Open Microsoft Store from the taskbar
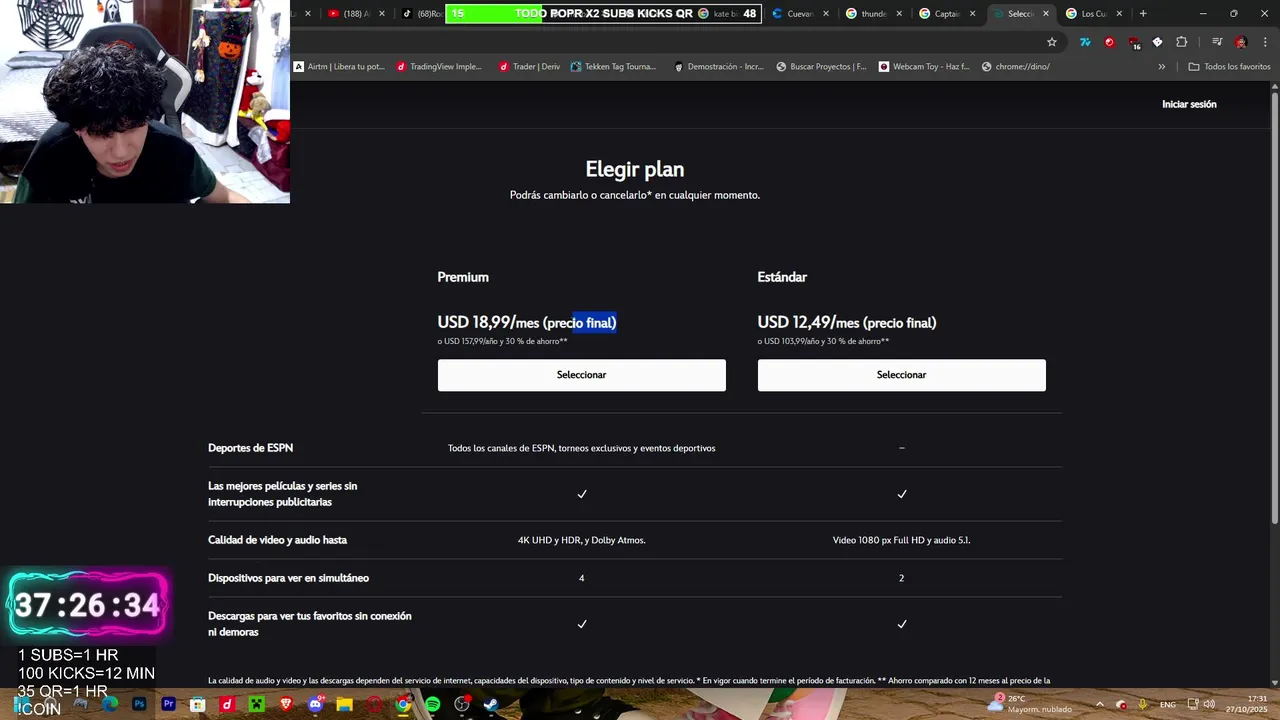Screen dimensions: 1280x720 coord(198,704)
